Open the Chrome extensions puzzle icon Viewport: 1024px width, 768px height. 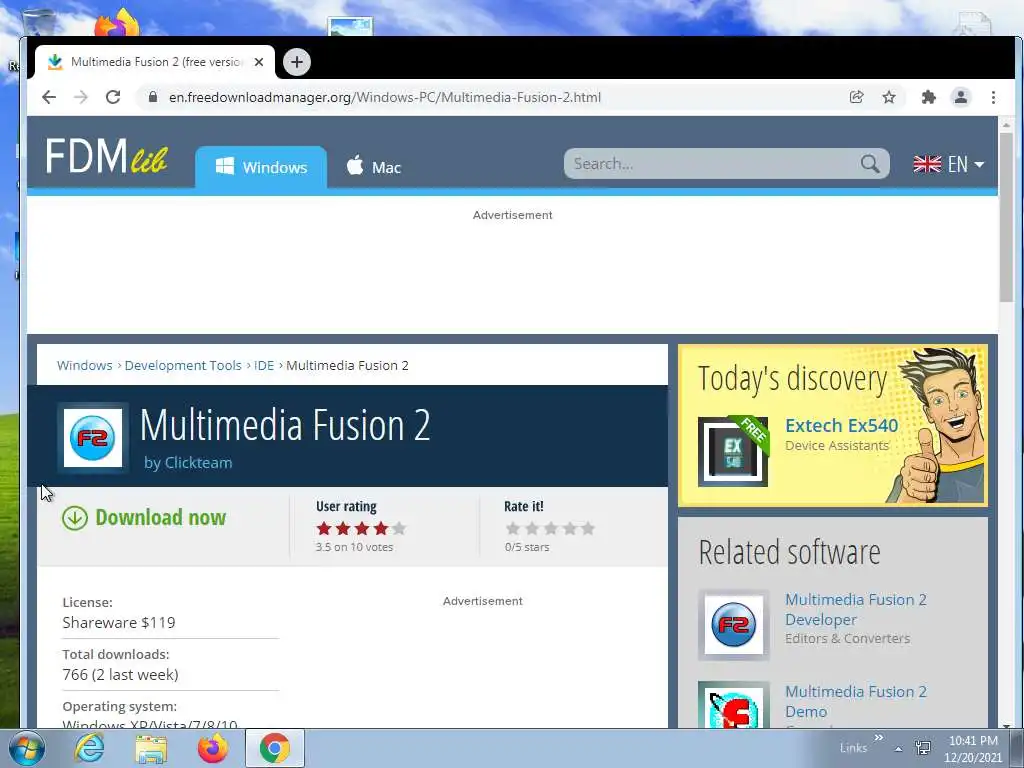pos(928,97)
